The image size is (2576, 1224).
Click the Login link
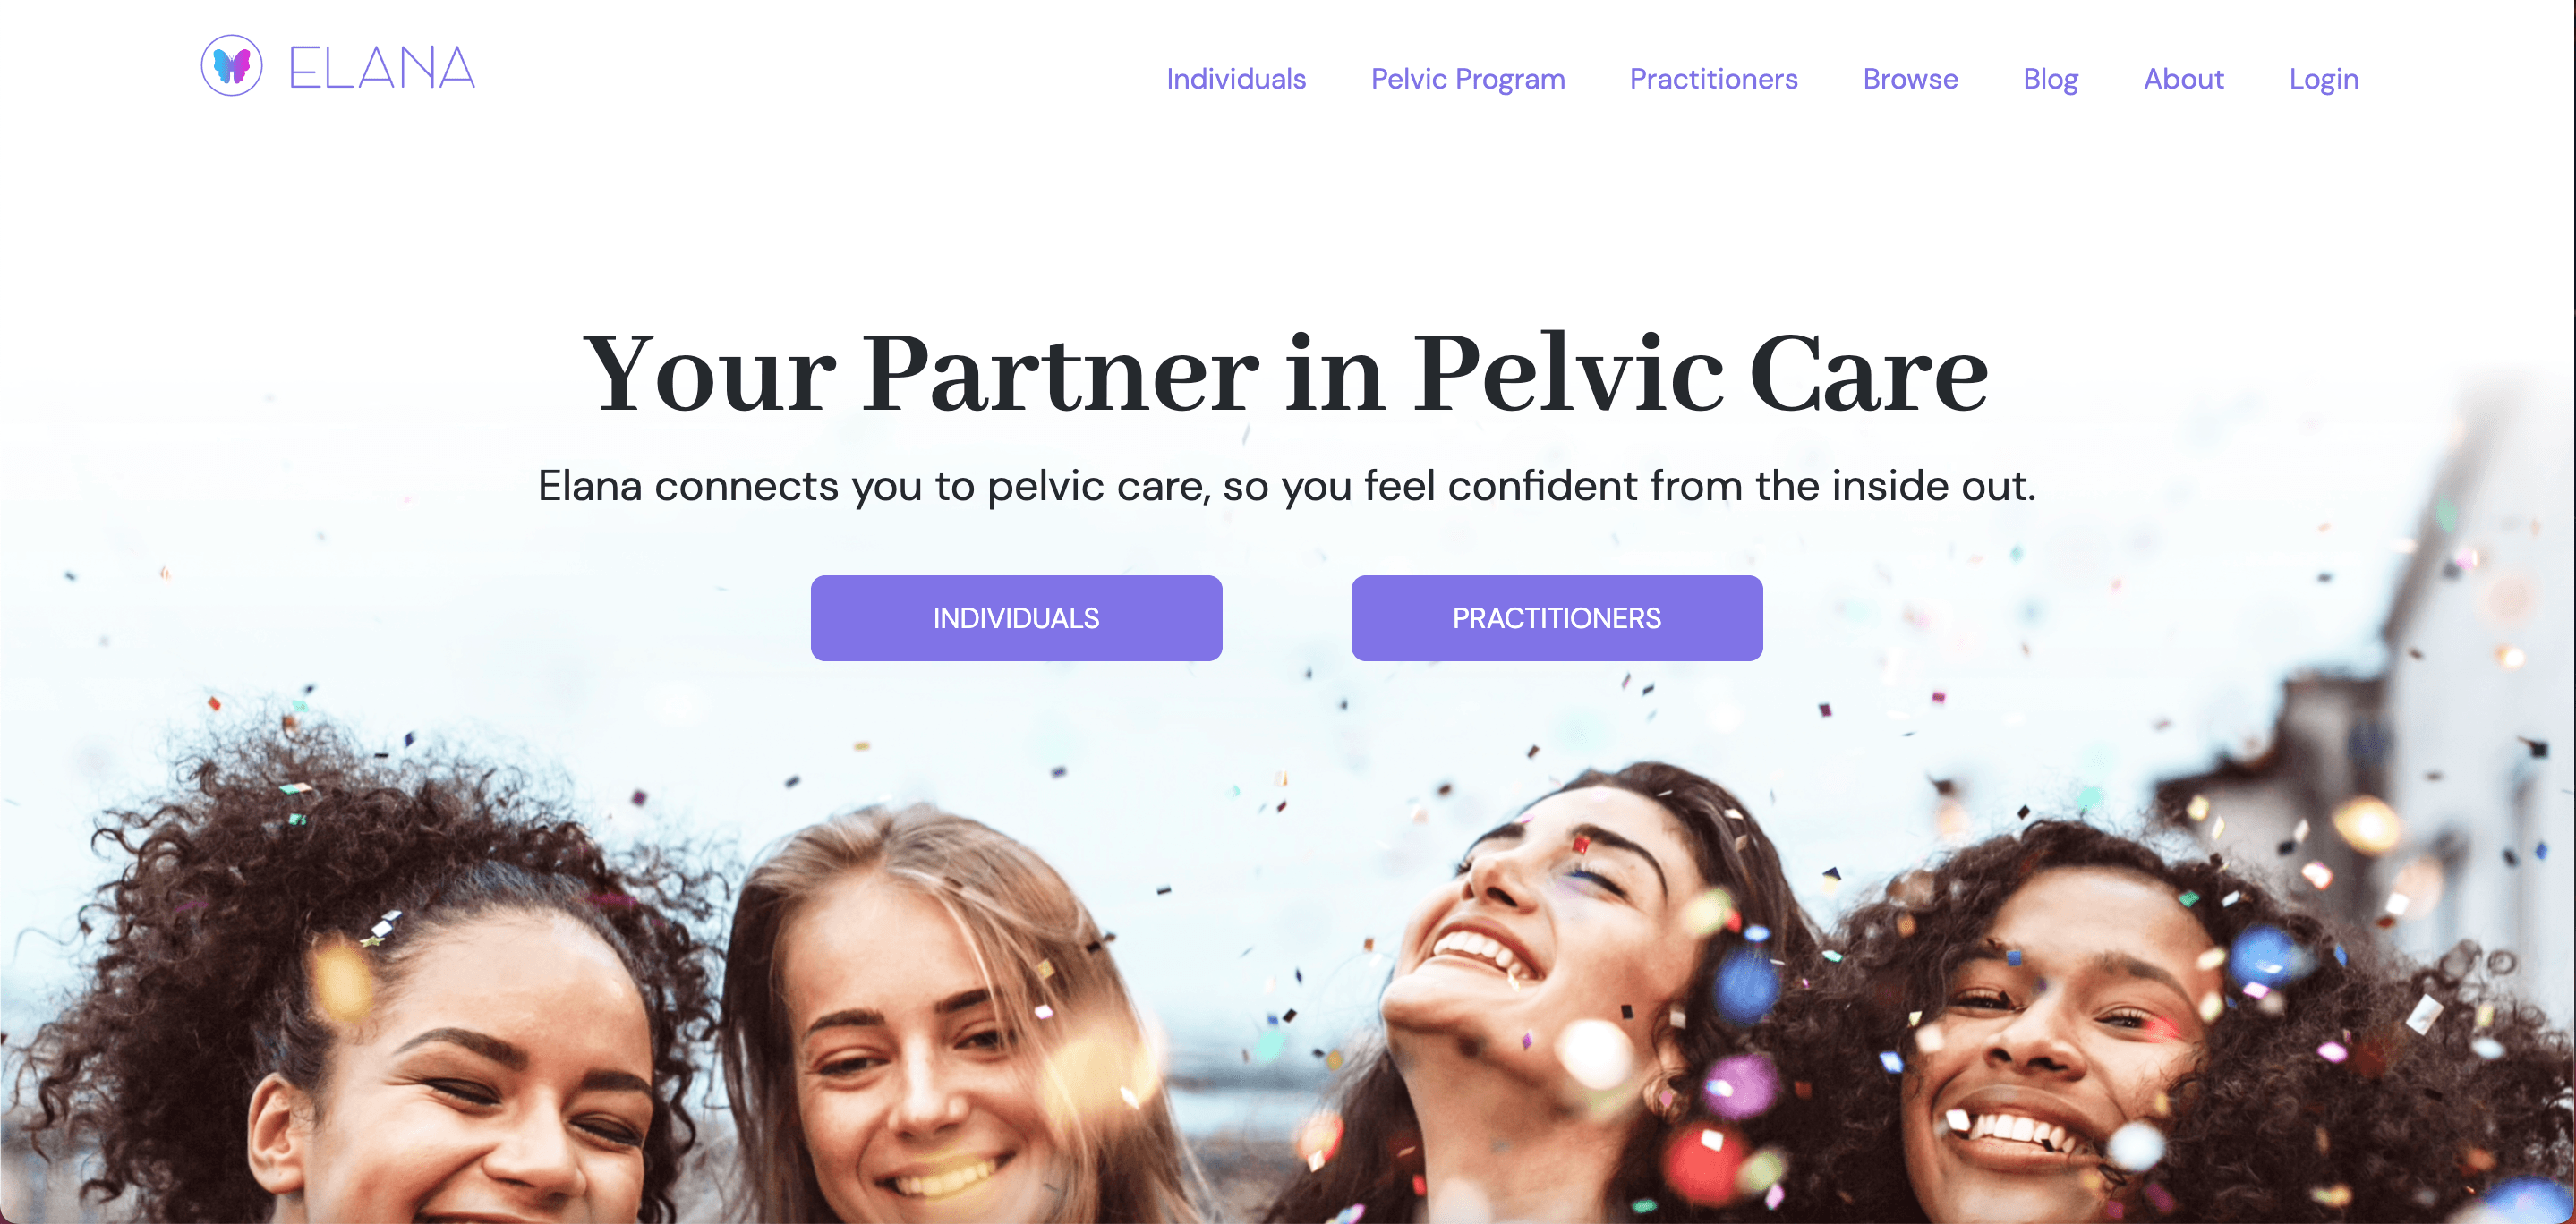point(2323,79)
